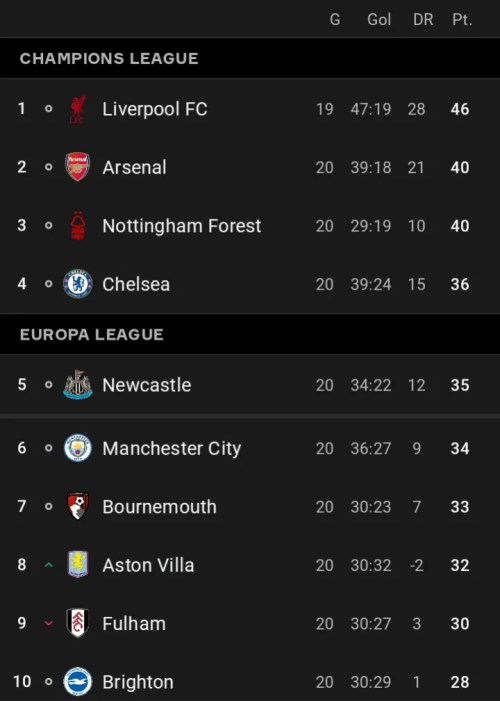500x701 pixels.
Task: Select the DR column header
Action: coord(423,19)
